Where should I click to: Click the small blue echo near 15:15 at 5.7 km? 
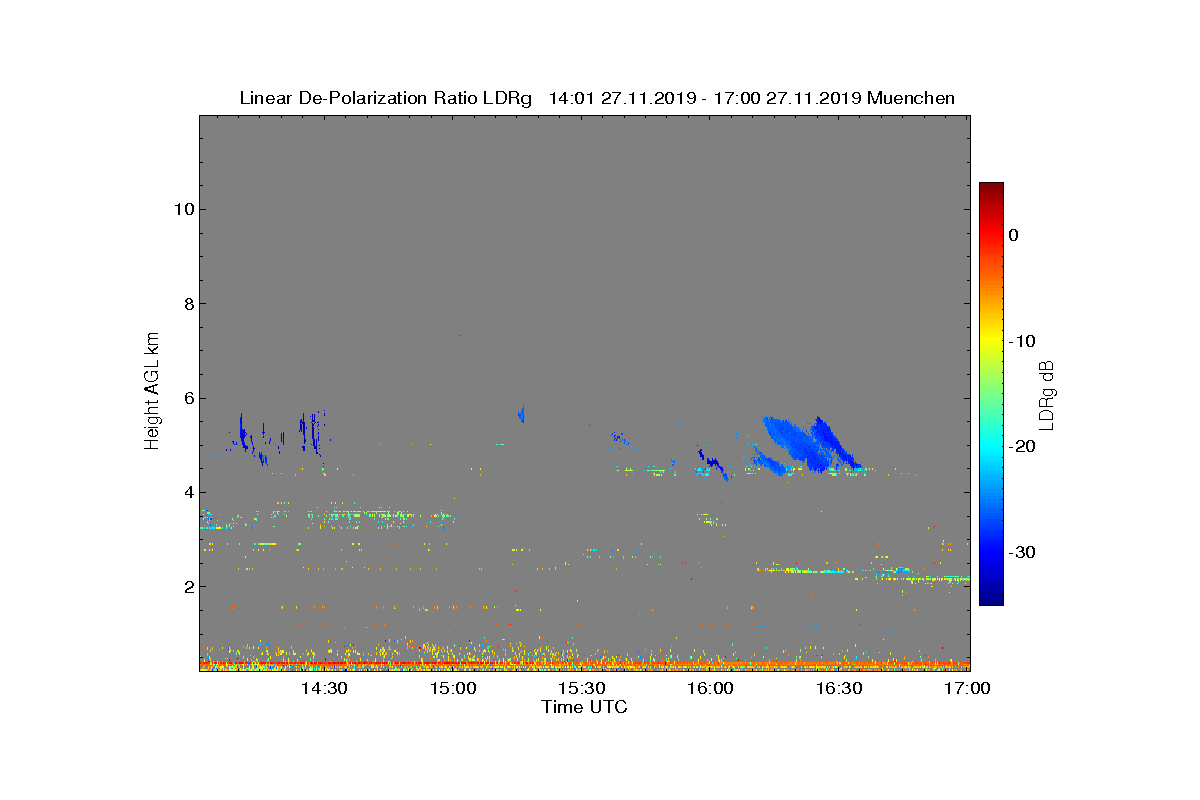pos(521,414)
